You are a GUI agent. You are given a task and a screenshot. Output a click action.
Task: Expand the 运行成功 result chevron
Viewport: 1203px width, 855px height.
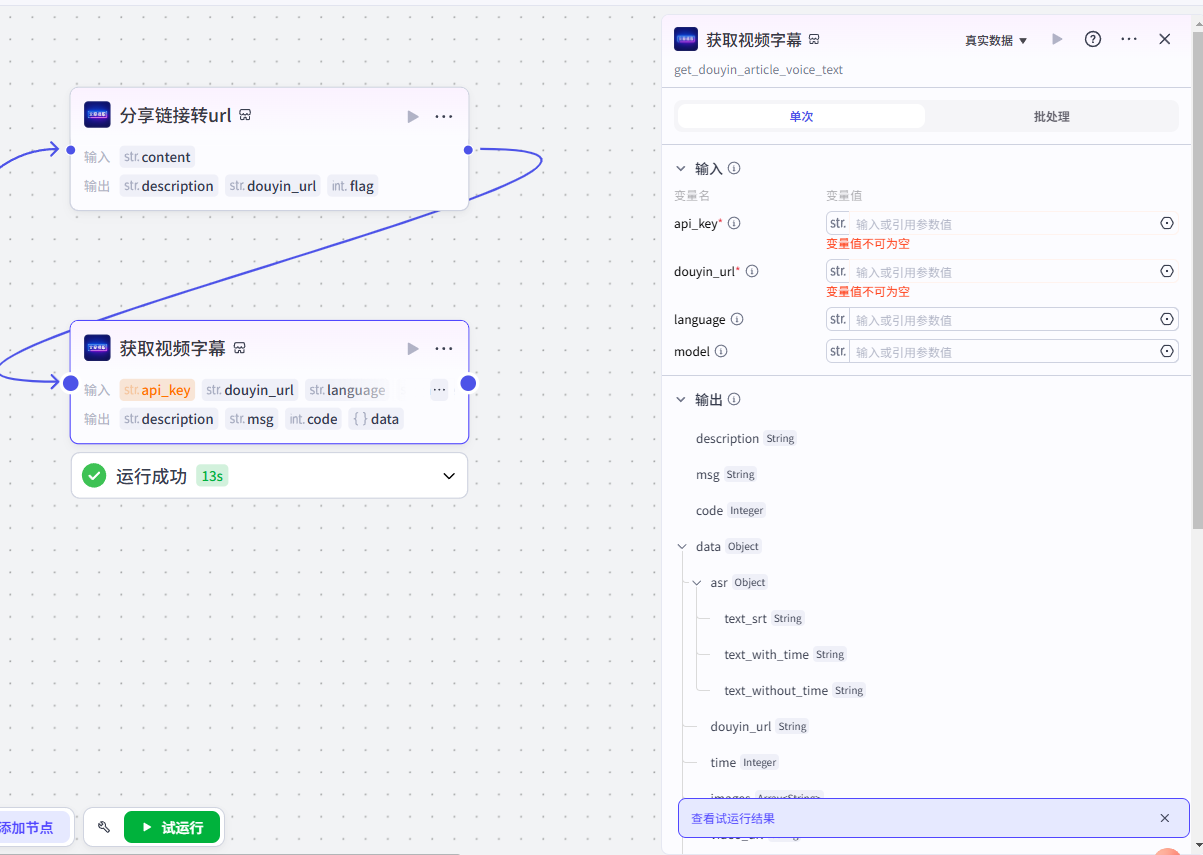[x=449, y=476]
